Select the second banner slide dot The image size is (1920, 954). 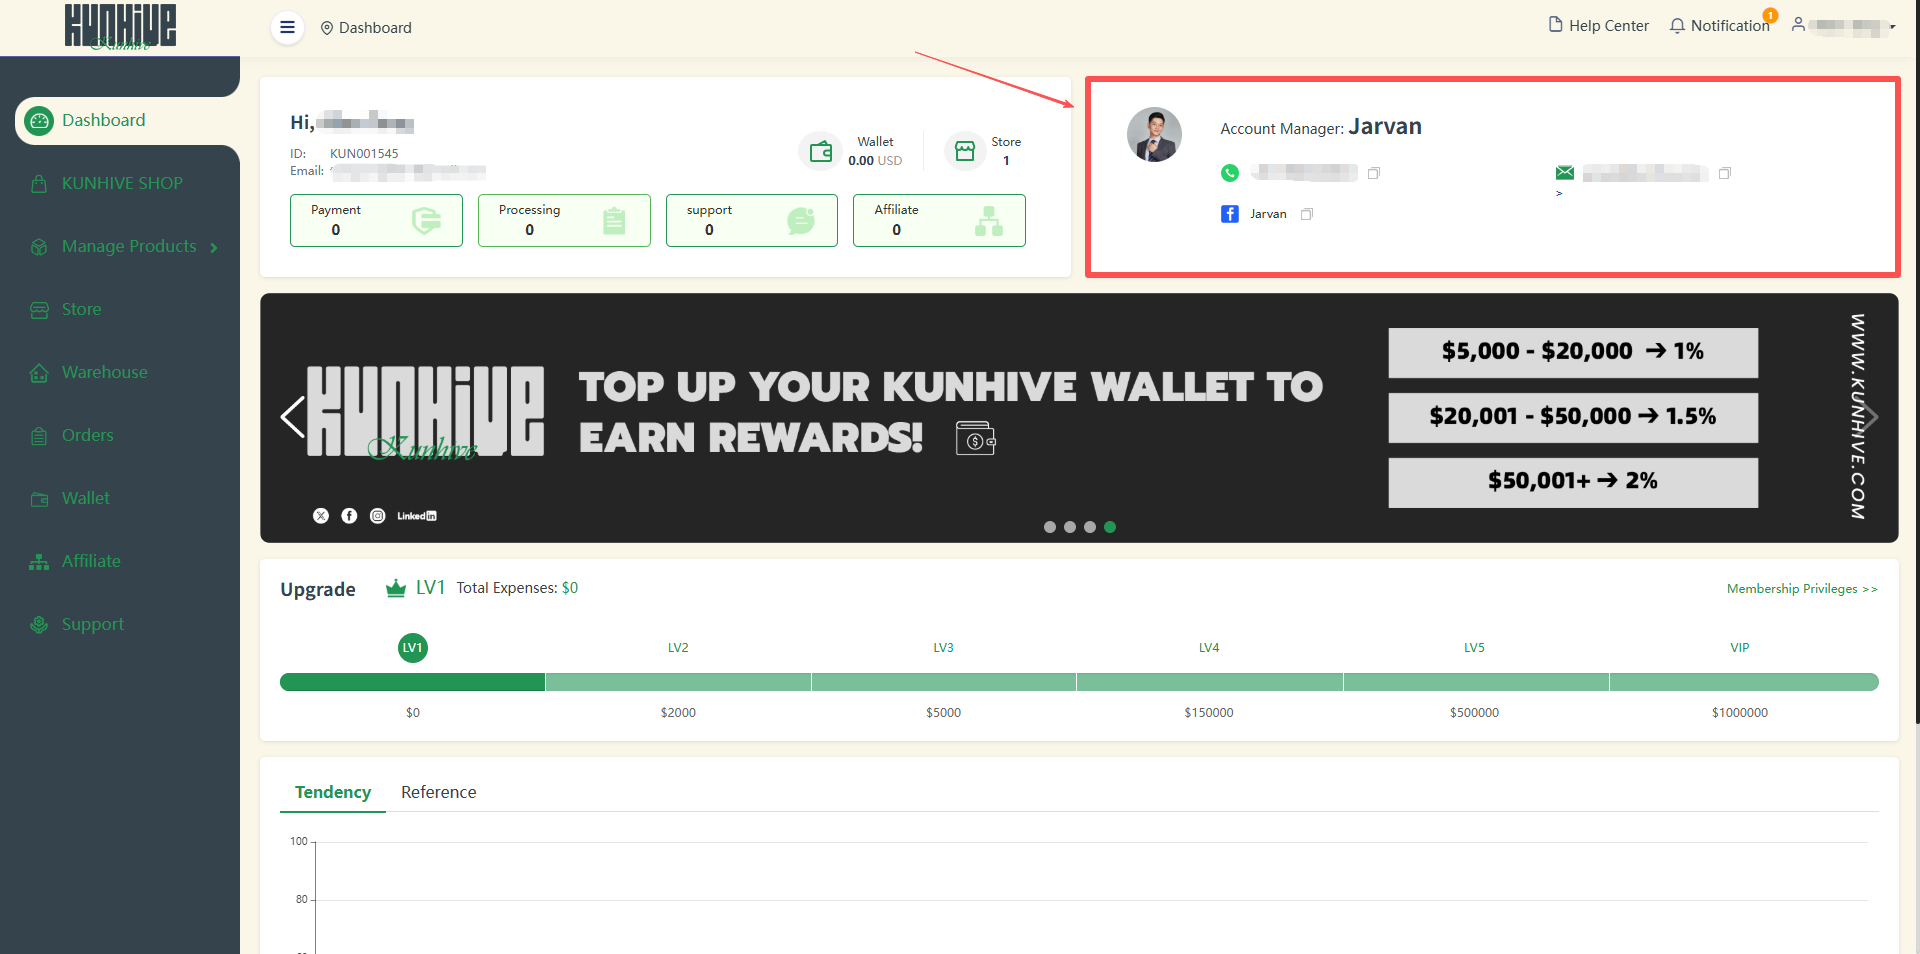coord(1070,527)
